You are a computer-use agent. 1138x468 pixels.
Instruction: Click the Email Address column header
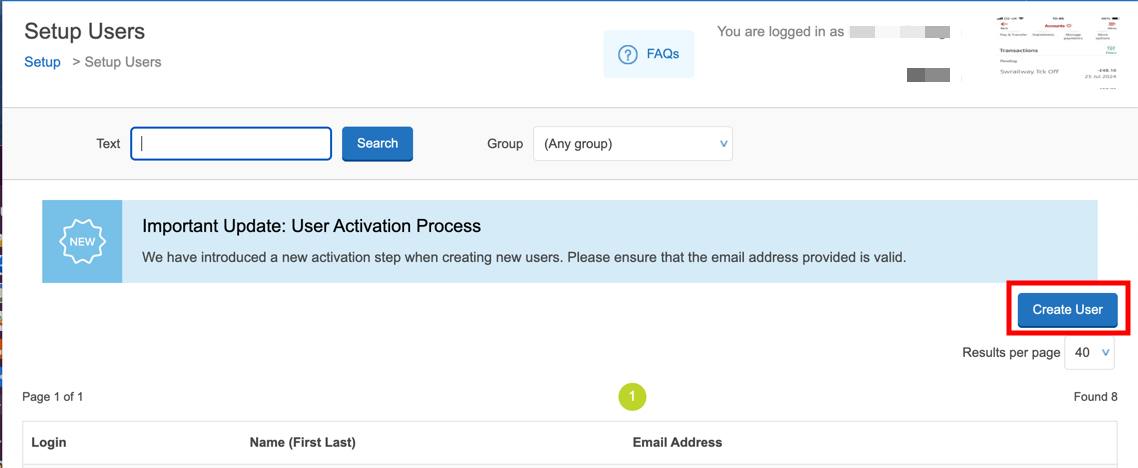pos(677,442)
